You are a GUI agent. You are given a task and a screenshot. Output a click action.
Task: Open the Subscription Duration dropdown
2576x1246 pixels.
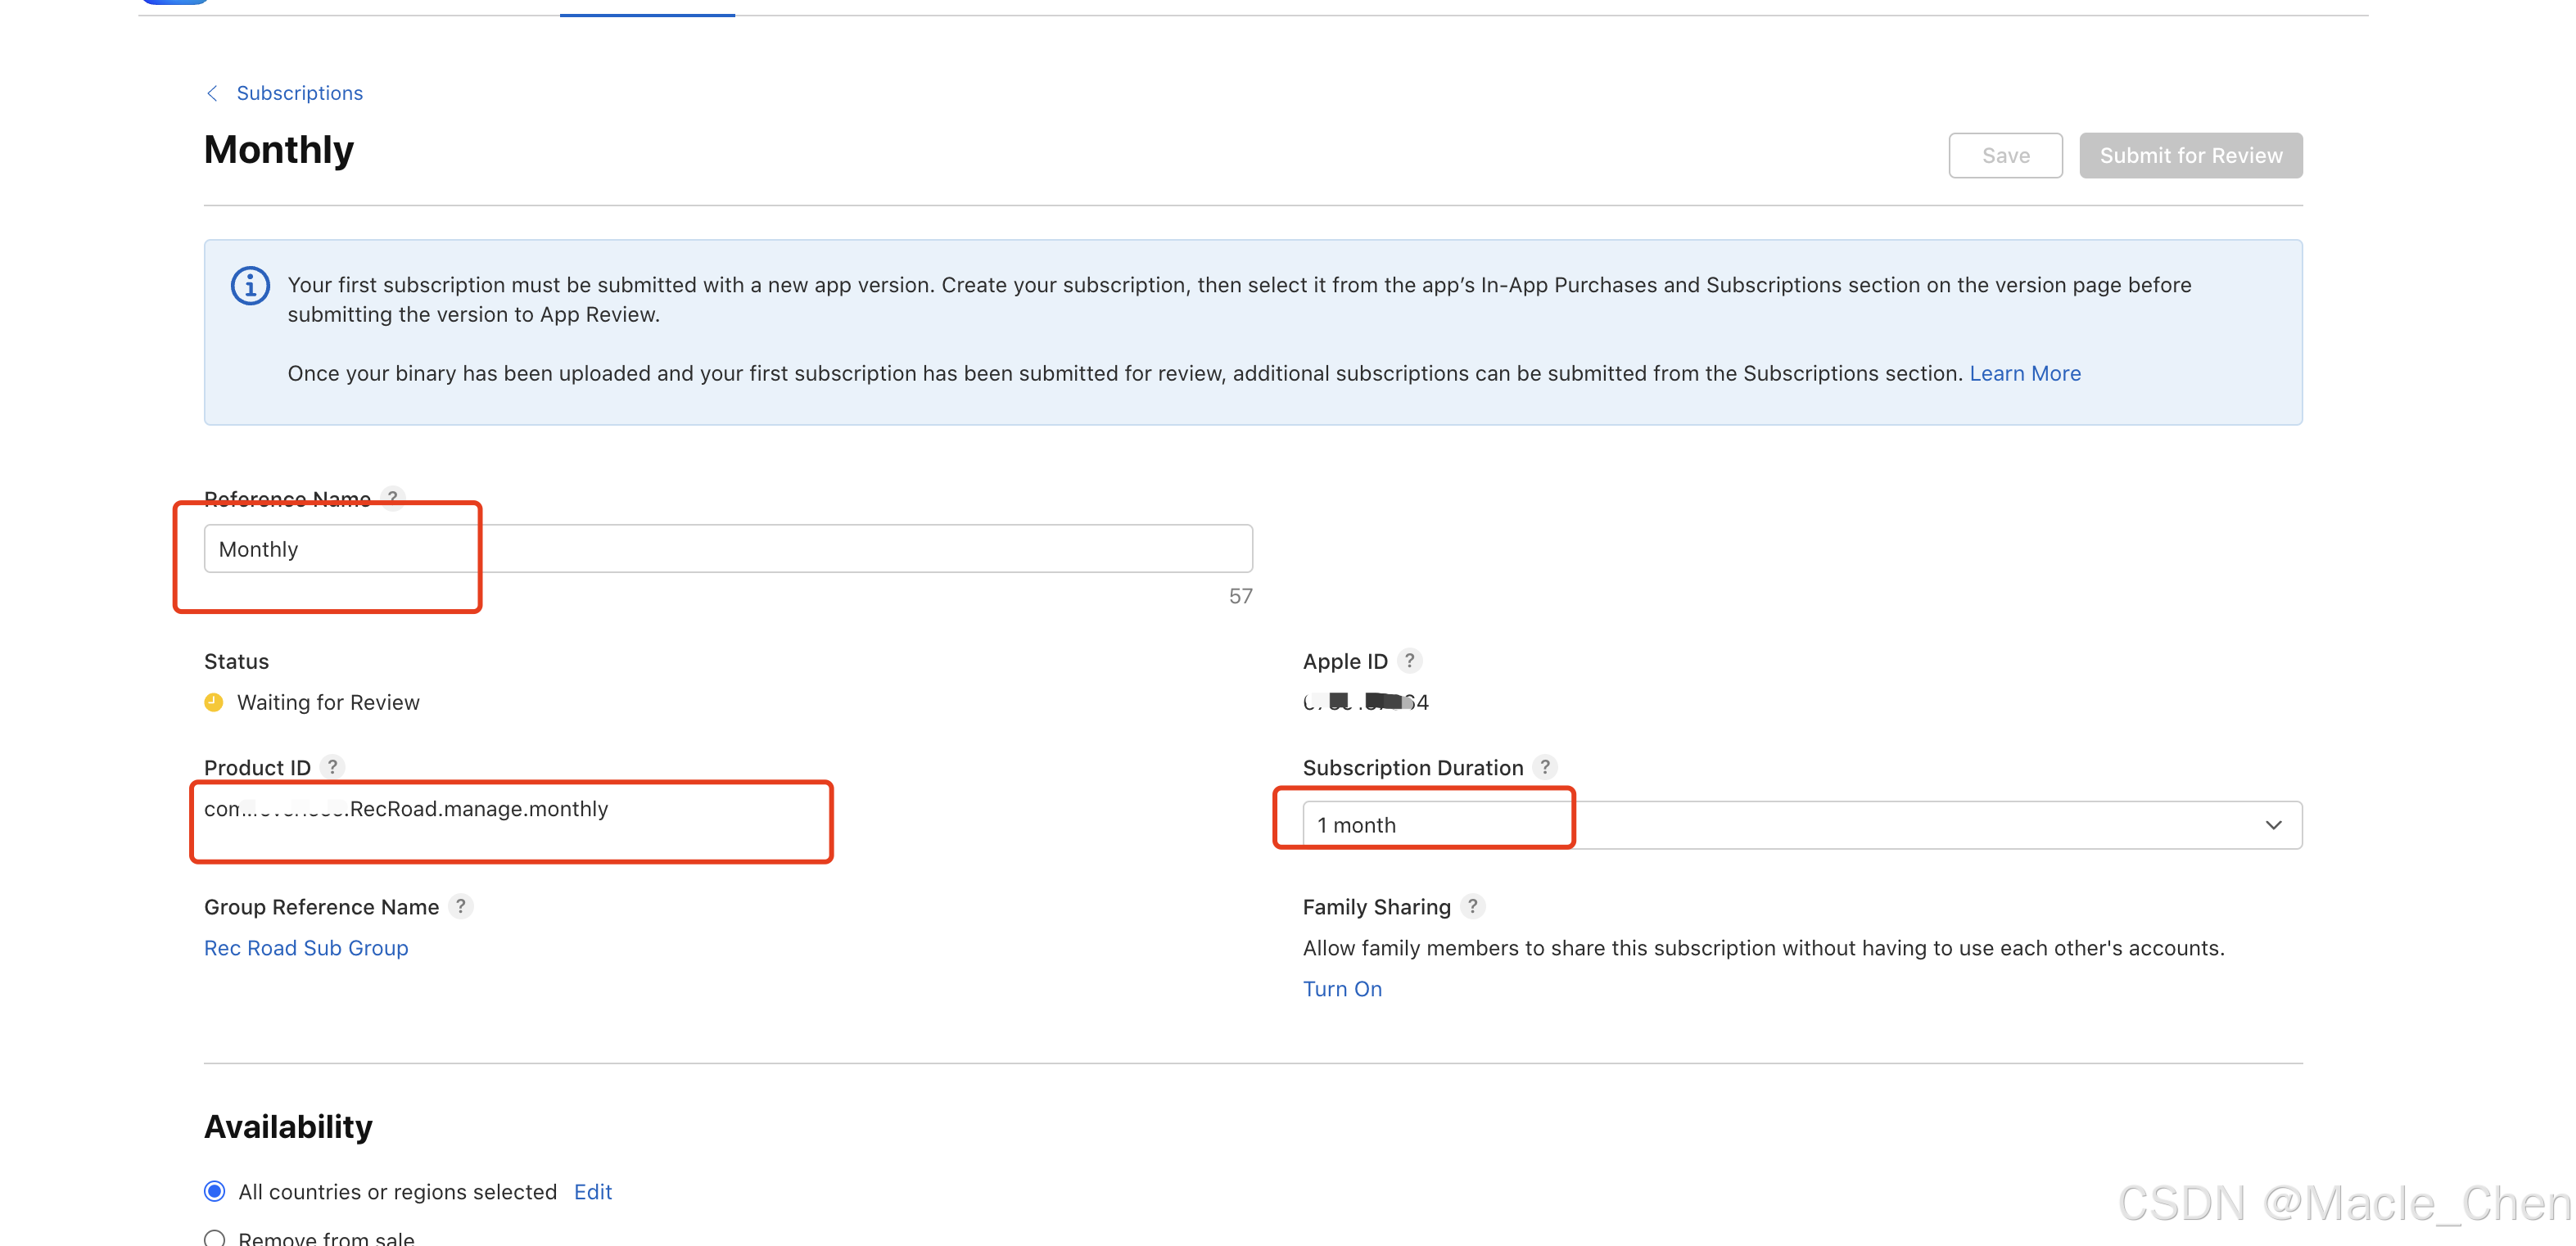click(x=1800, y=825)
